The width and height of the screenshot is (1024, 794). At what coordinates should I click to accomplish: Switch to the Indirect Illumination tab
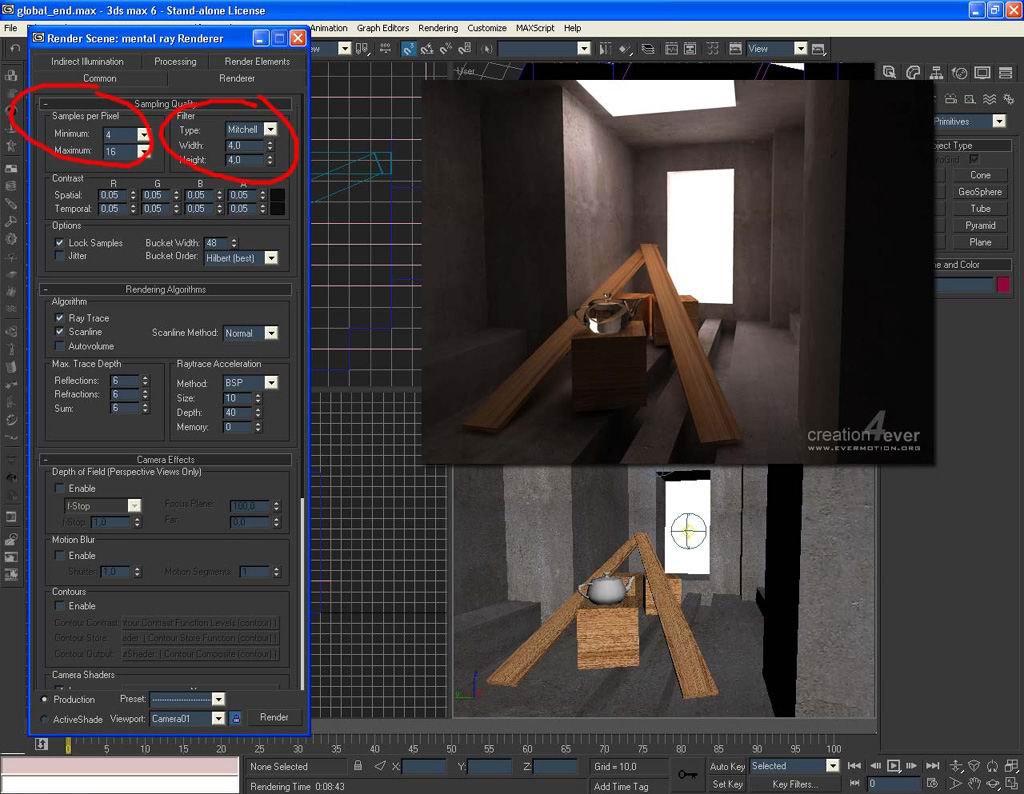[88, 61]
